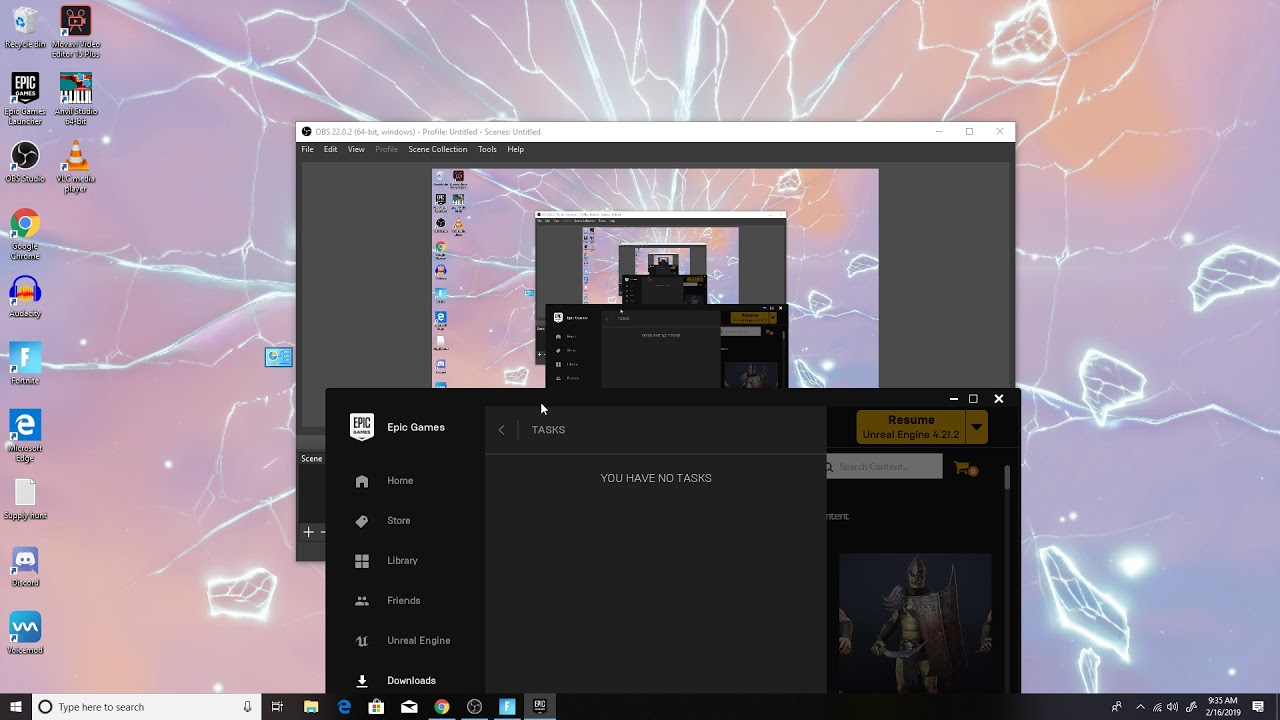The width and height of the screenshot is (1280, 720).
Task: Open the Downloads arrow icon in sidebar
Action: tap(362, 681)
